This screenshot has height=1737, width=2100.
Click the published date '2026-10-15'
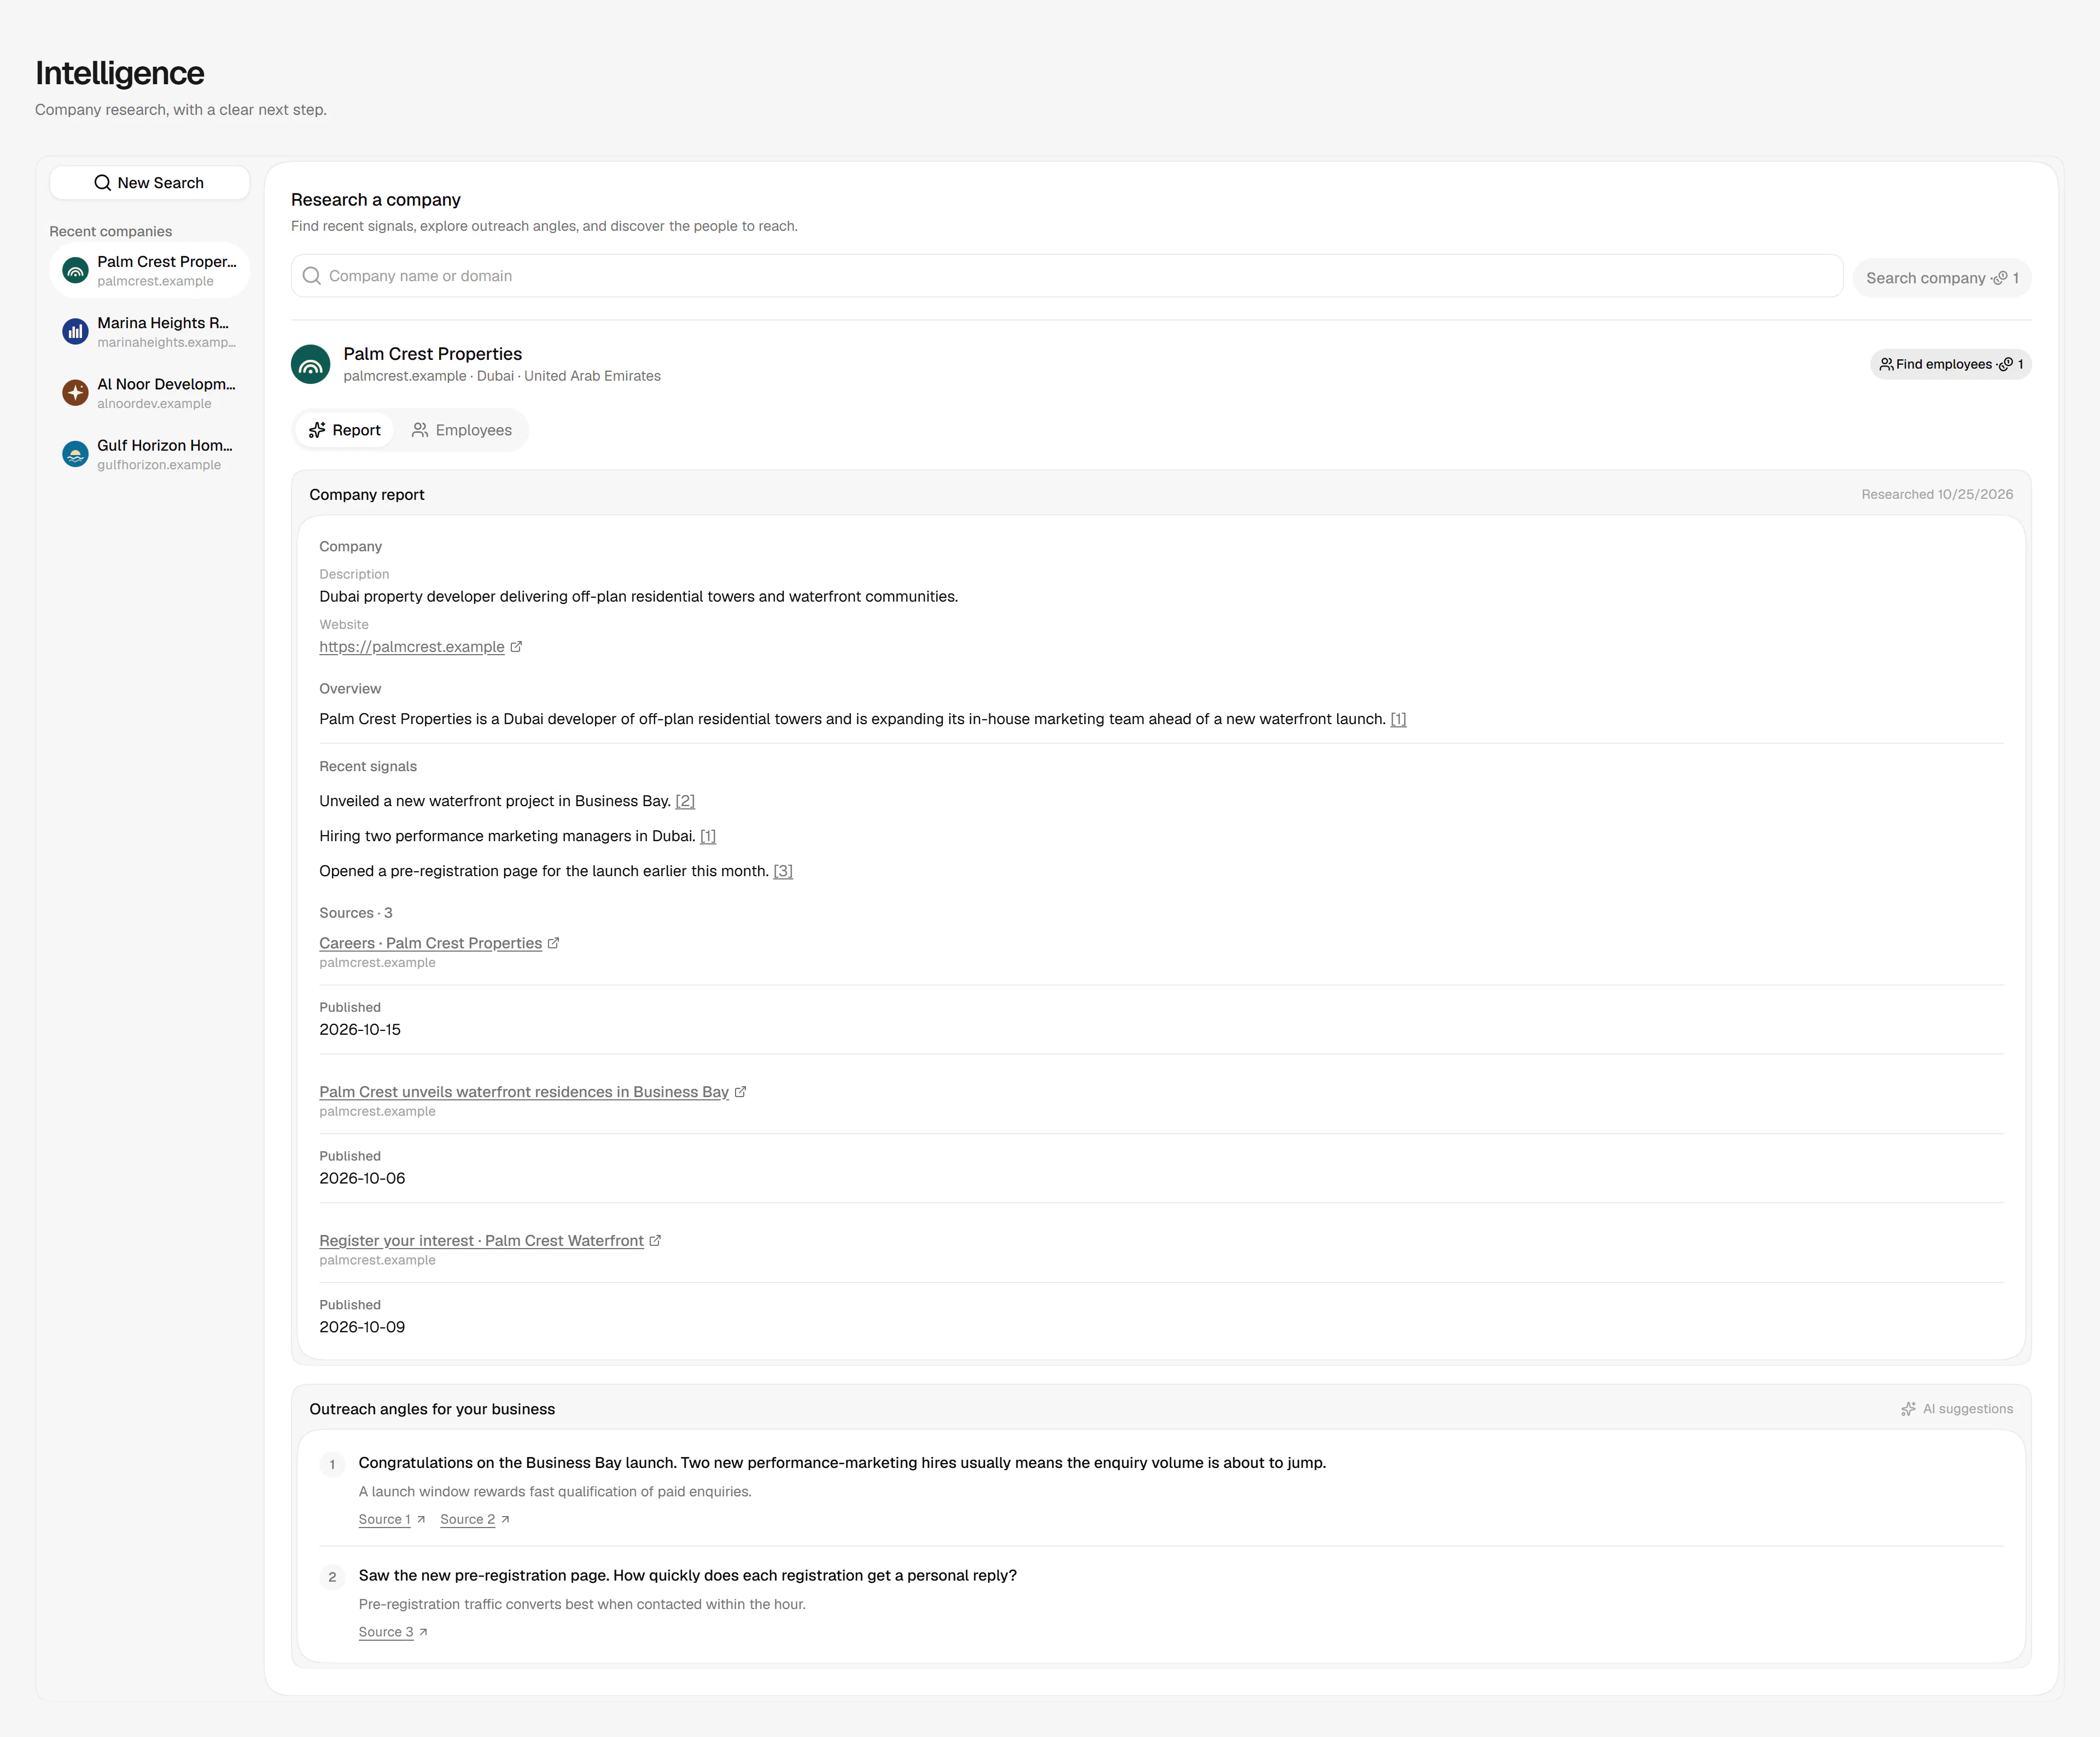tap(360, 1030)
